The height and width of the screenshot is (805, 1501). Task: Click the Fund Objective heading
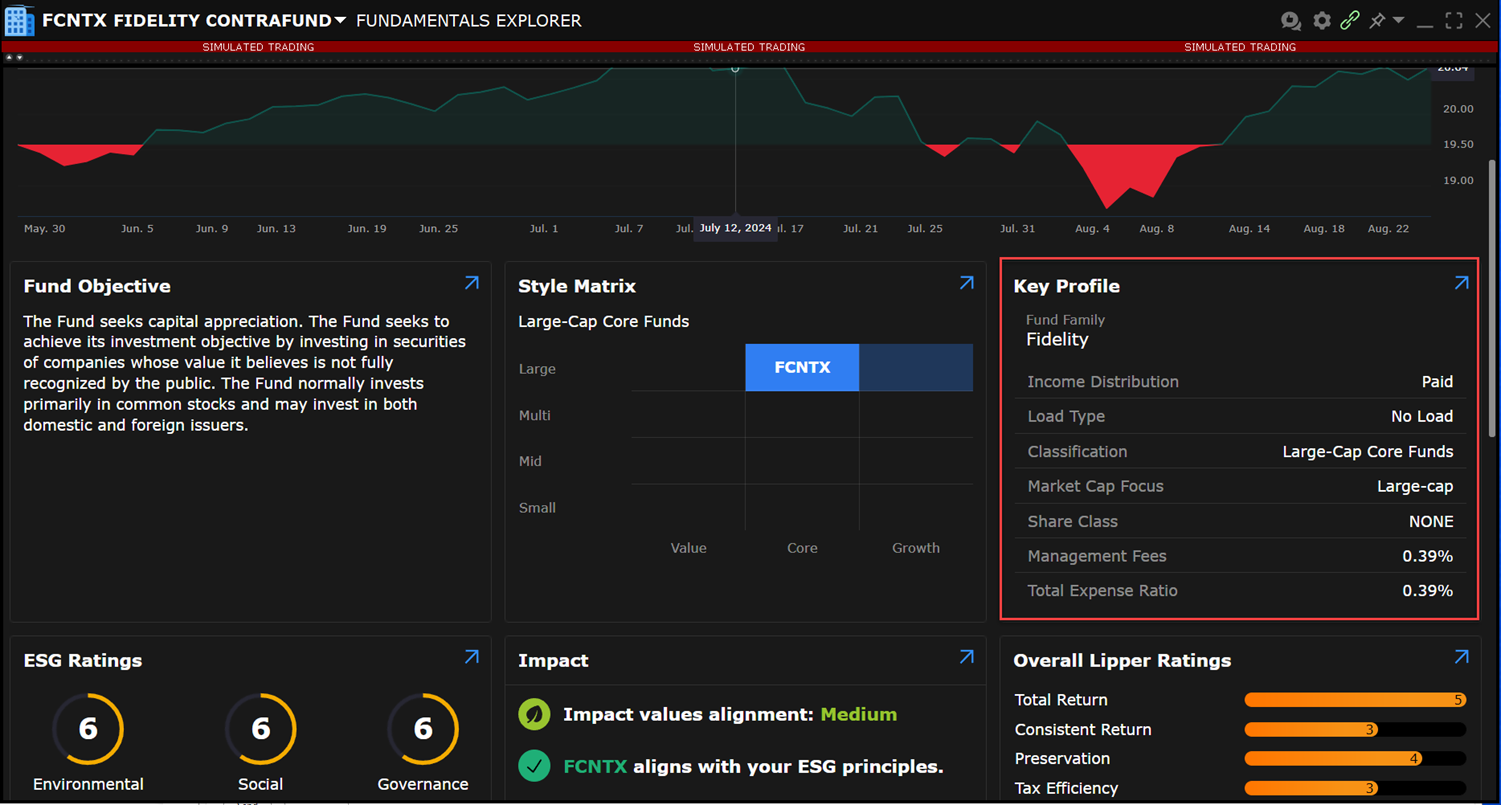pyautogui.click(x=97, y=286)
